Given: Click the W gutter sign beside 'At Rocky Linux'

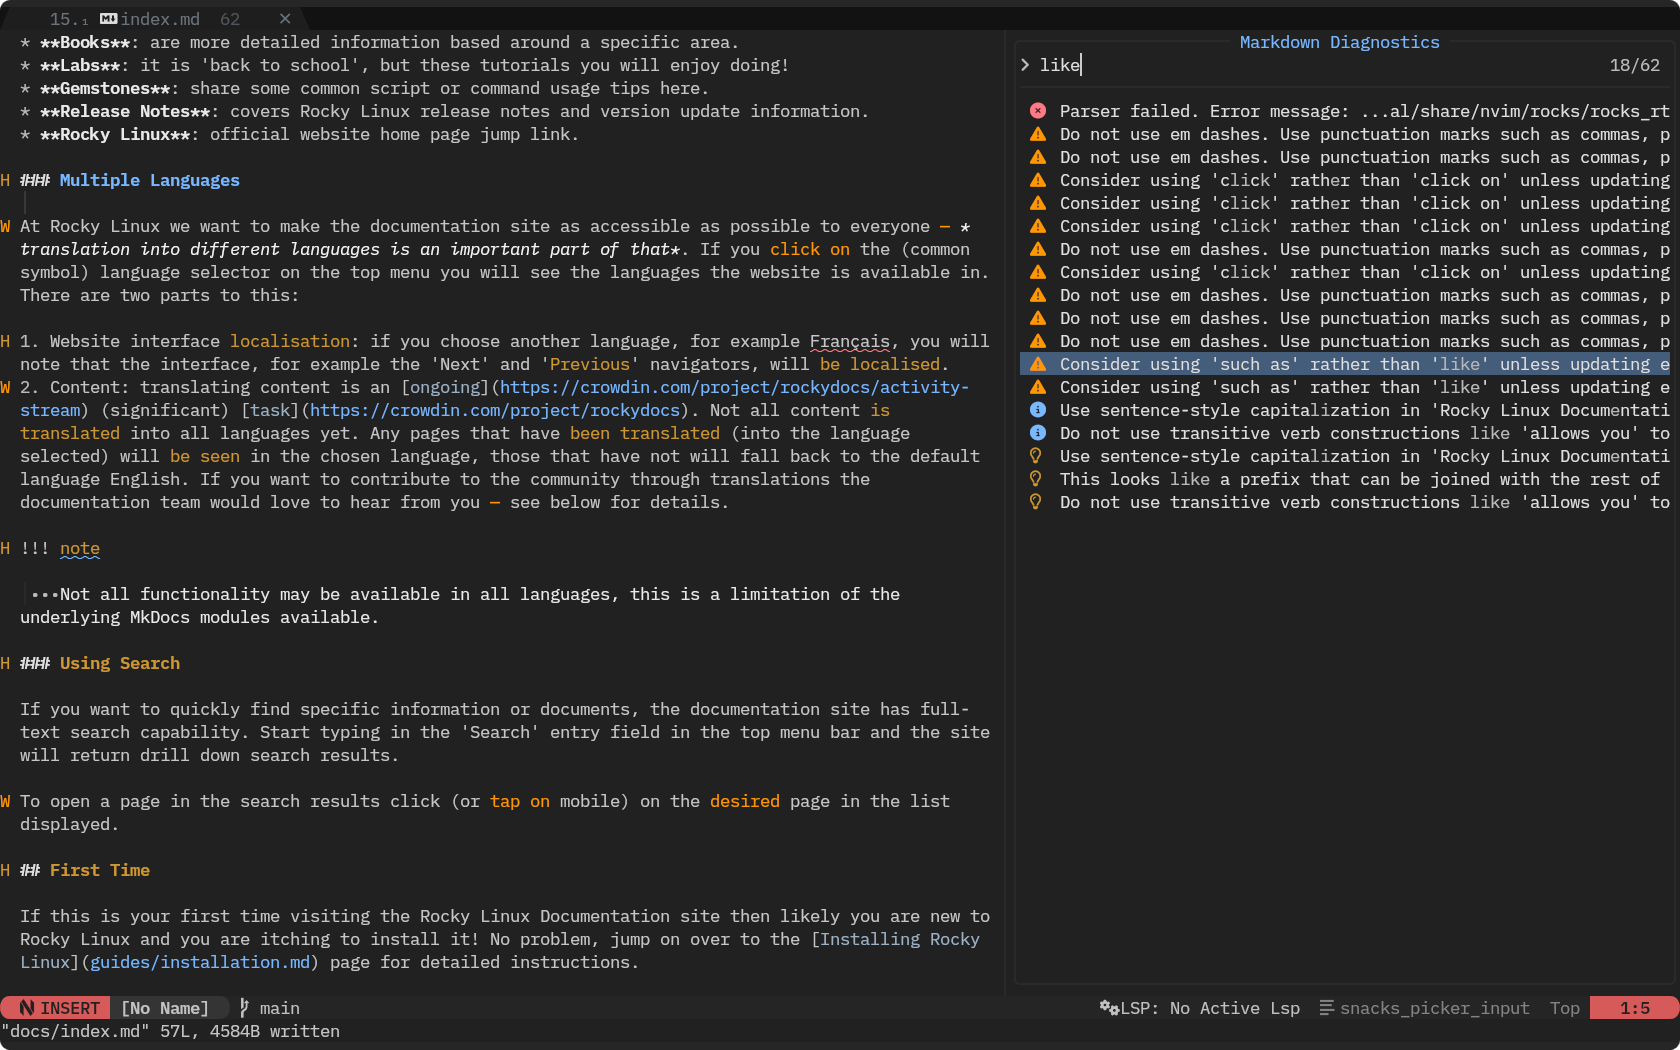Looking at the screenshot, I should (6, 226).
